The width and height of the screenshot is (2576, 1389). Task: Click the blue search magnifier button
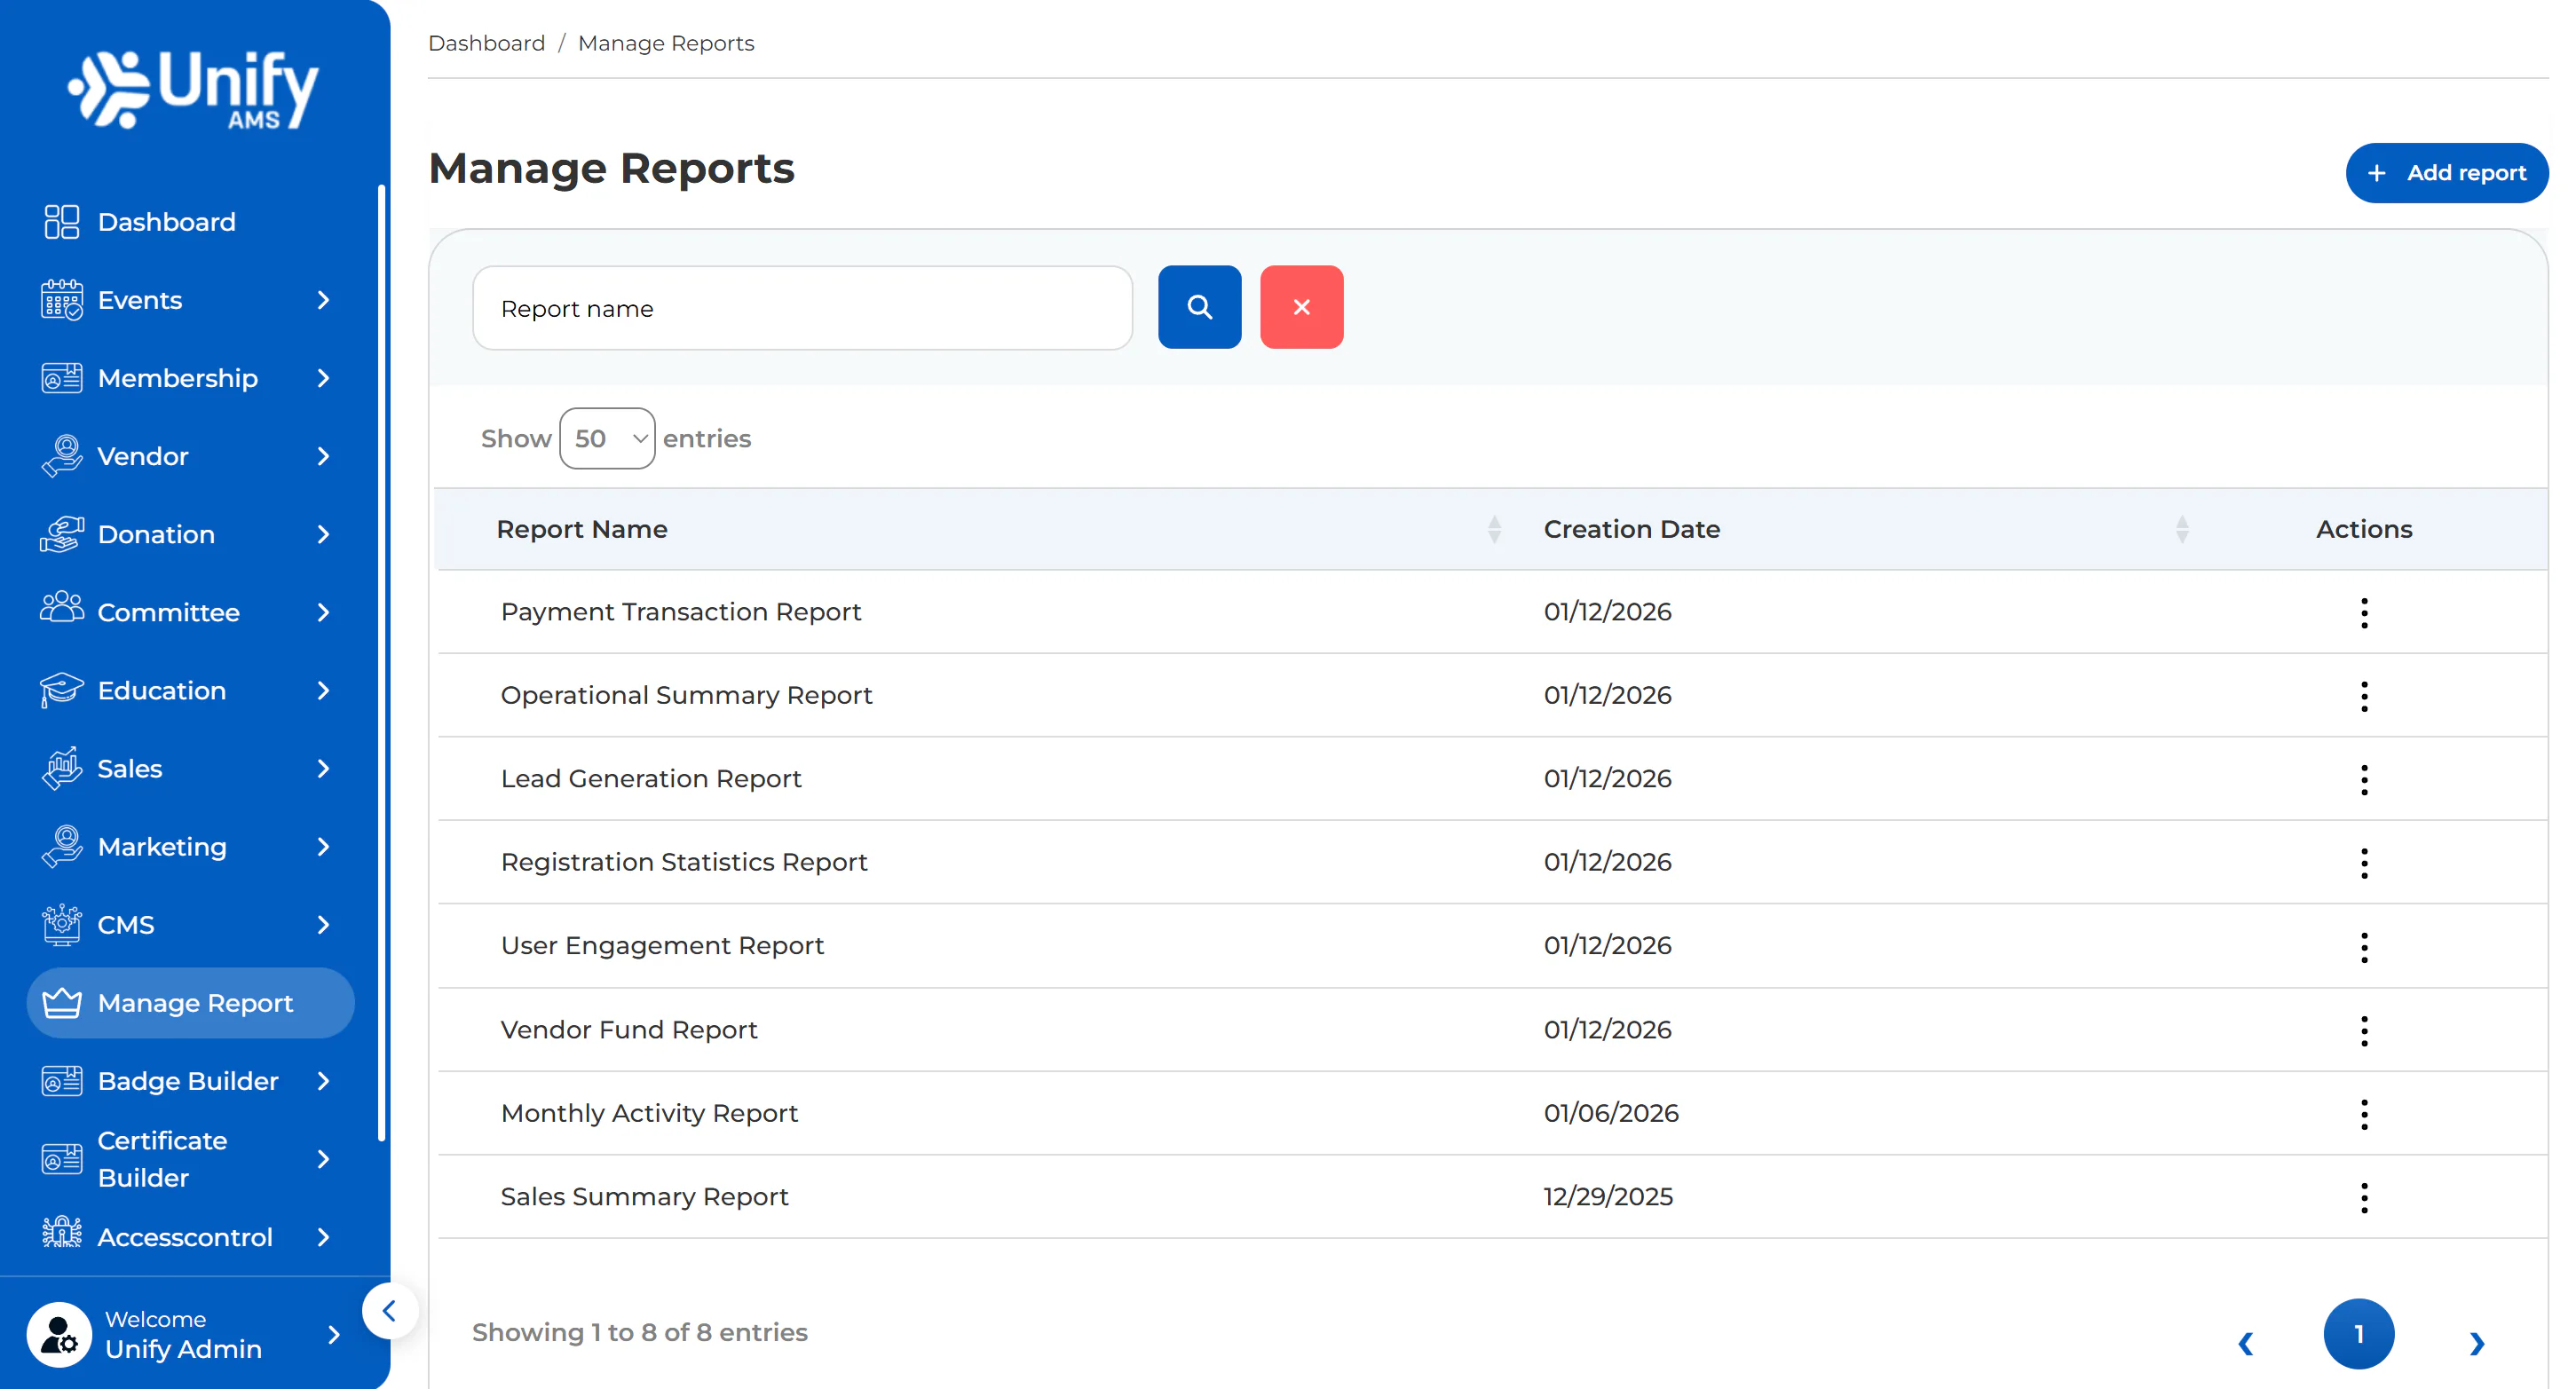click(x=1199, y=307)
